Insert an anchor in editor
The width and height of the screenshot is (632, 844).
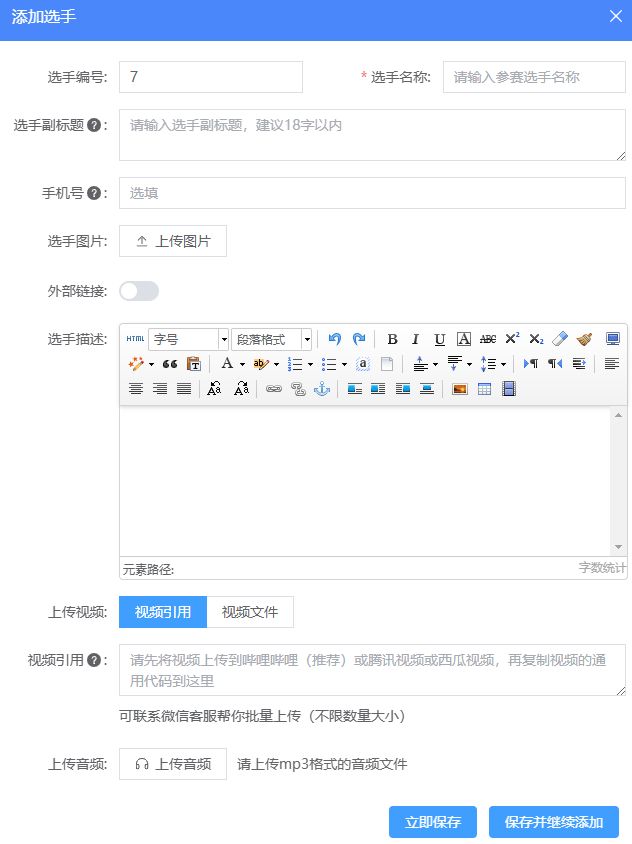tap(322, 389)
